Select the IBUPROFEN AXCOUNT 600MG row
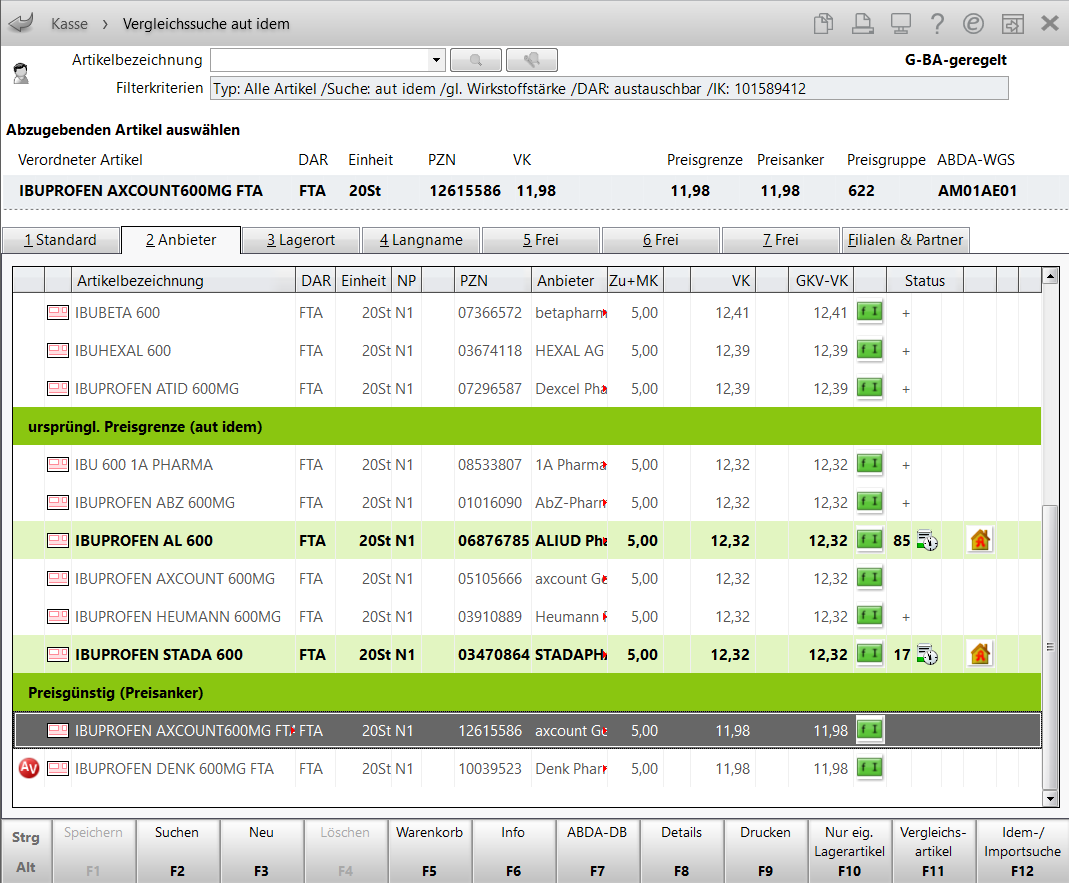 (526, 579)
